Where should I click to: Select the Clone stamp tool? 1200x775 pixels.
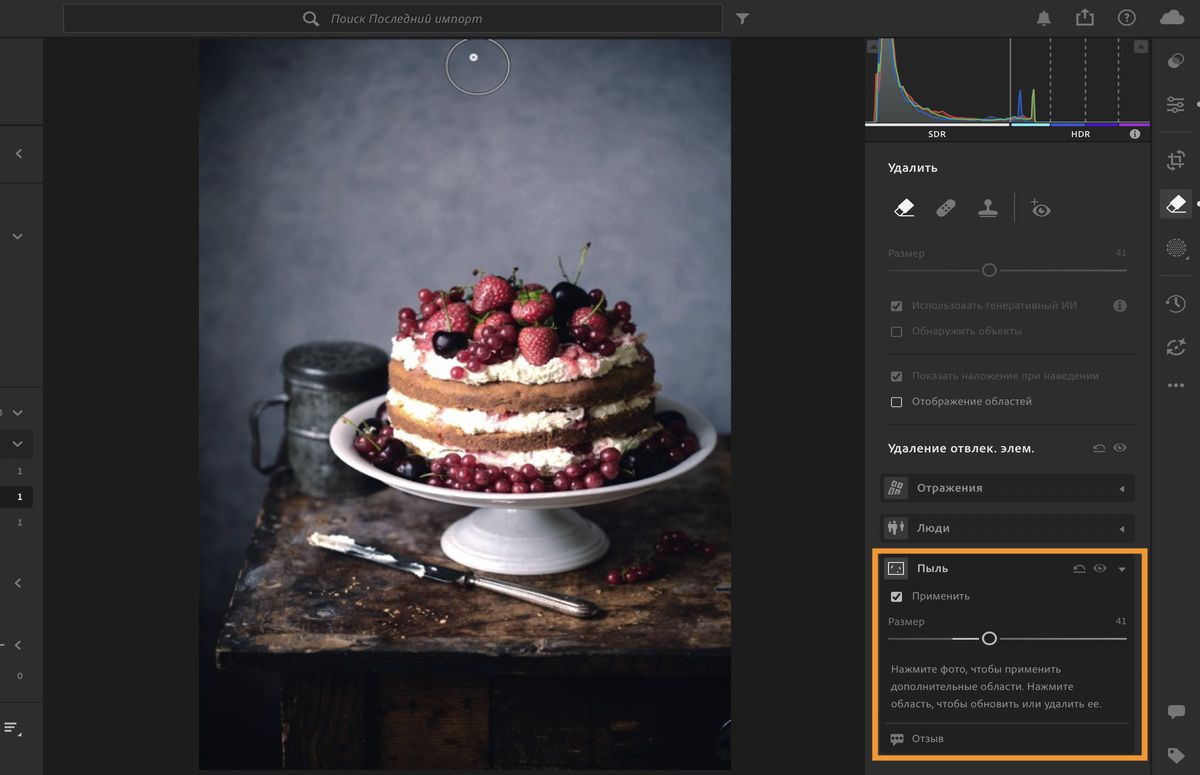pos(985,207)
